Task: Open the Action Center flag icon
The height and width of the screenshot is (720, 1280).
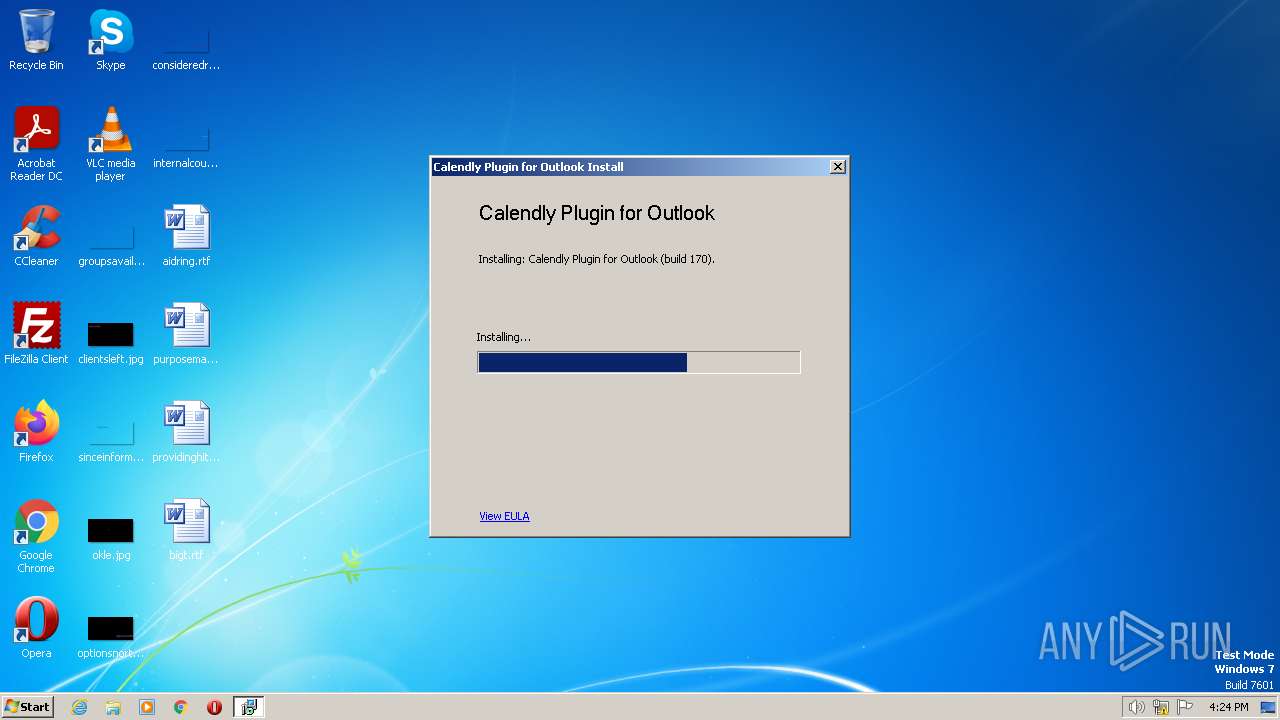Action: [x=1185, y=707]
